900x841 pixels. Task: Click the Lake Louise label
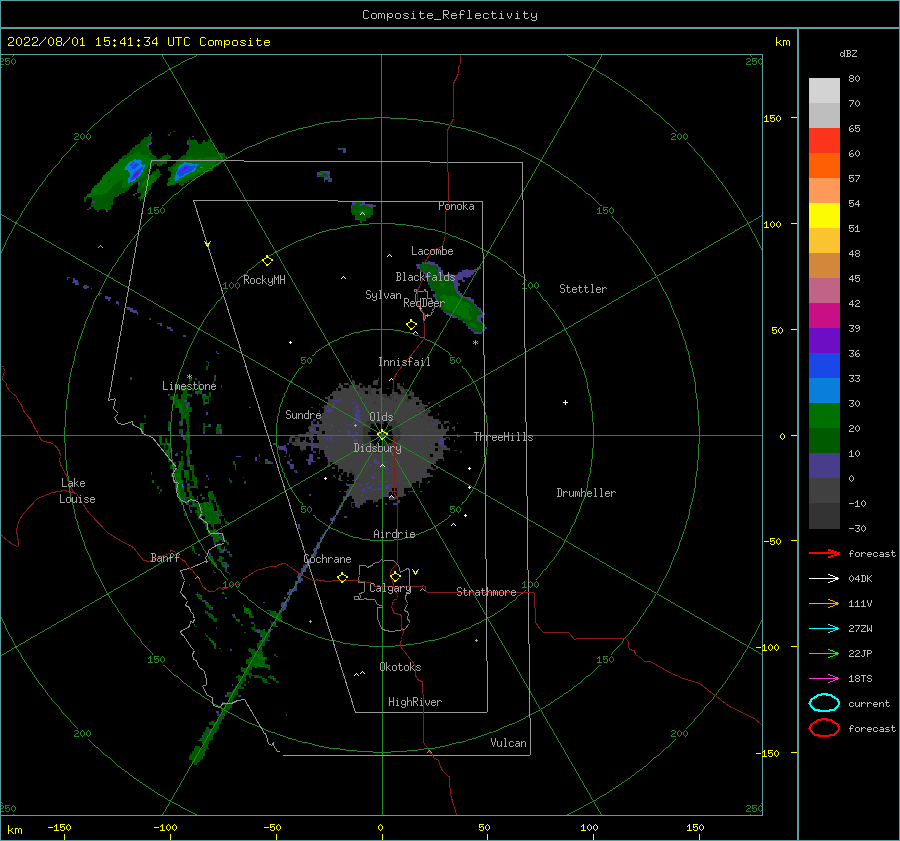[x=77, y=491]
